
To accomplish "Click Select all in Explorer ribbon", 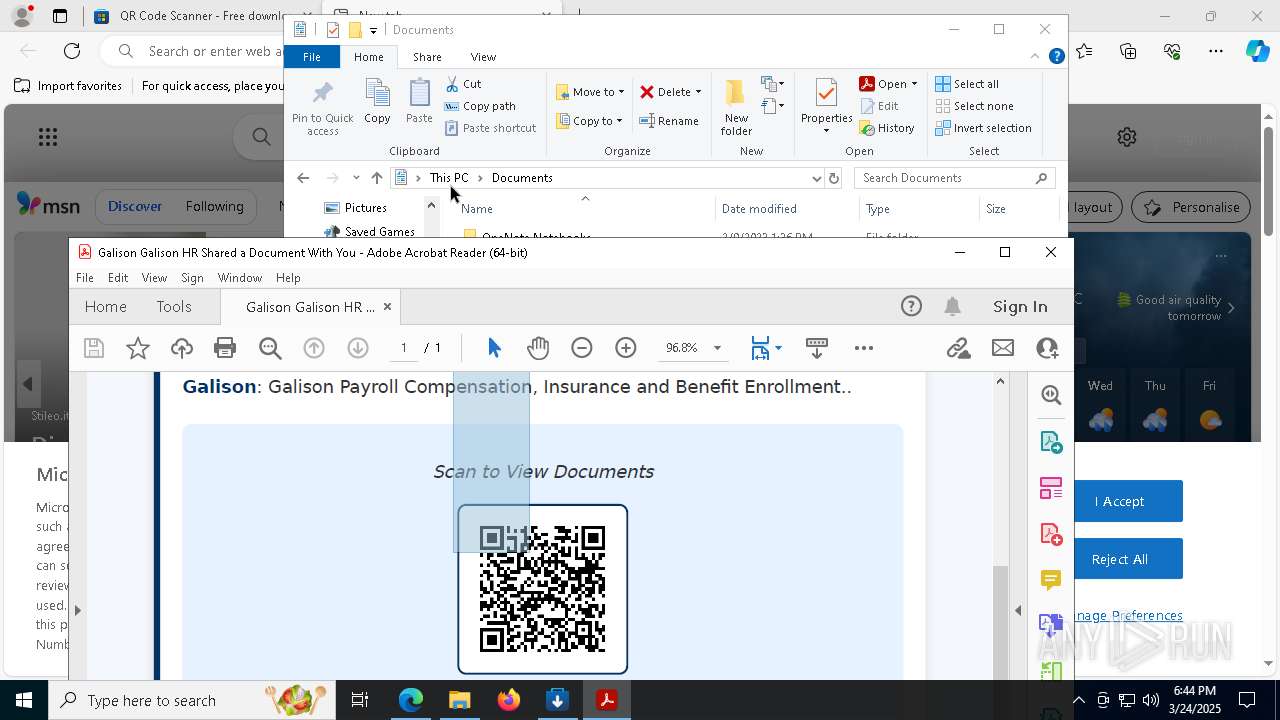I will (967, 84).
